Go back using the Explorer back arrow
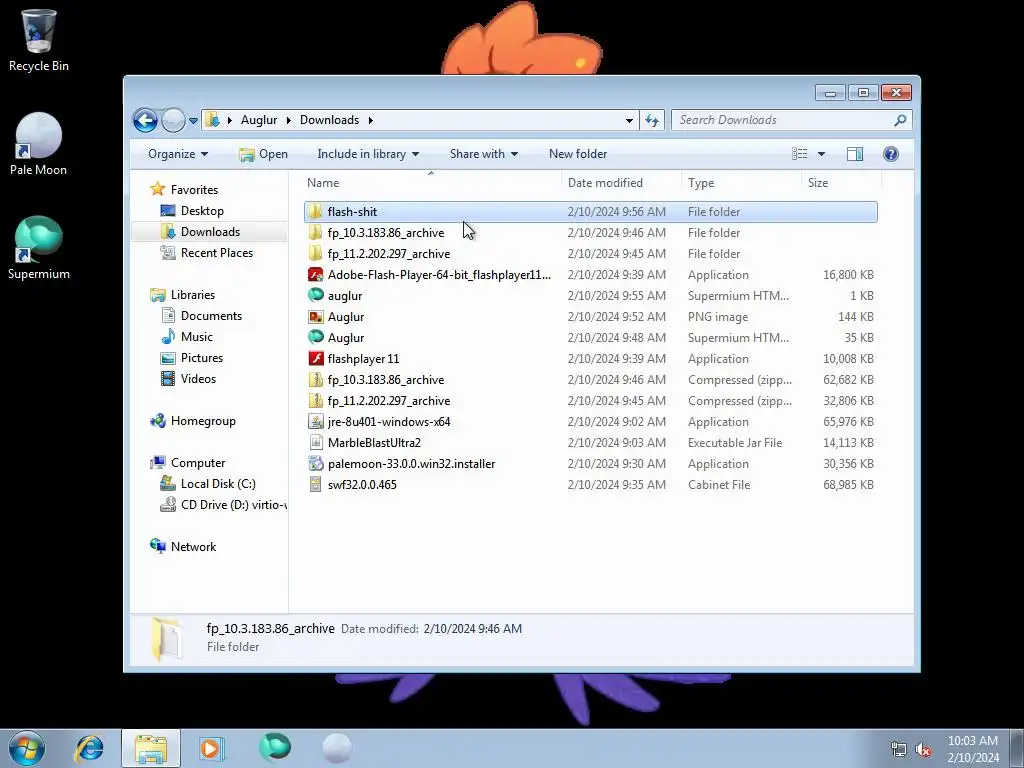 pos(145,120)
